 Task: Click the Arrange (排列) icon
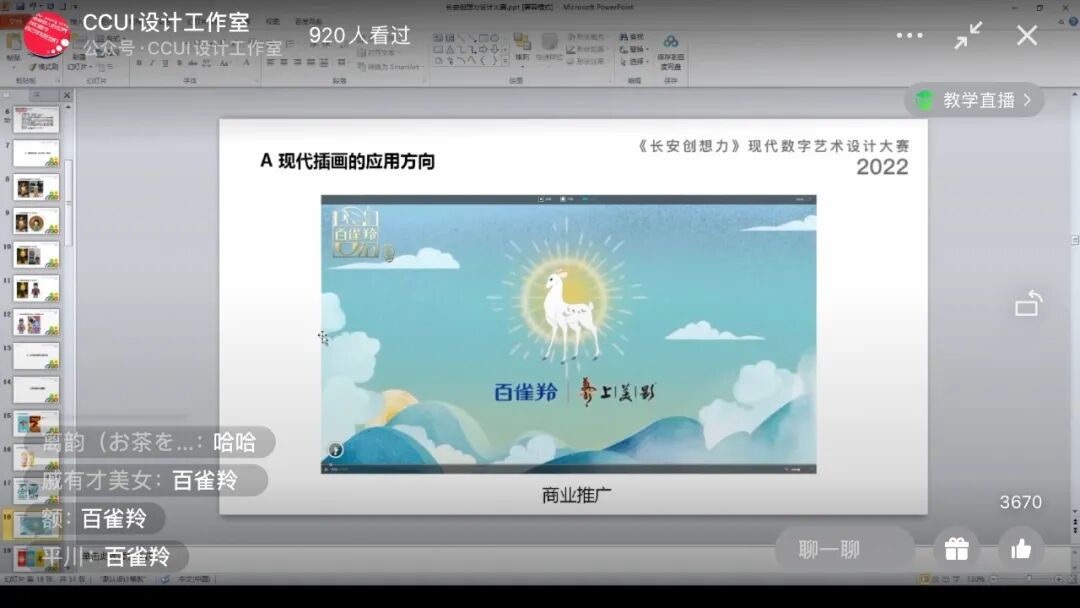(x=521, y=45)
